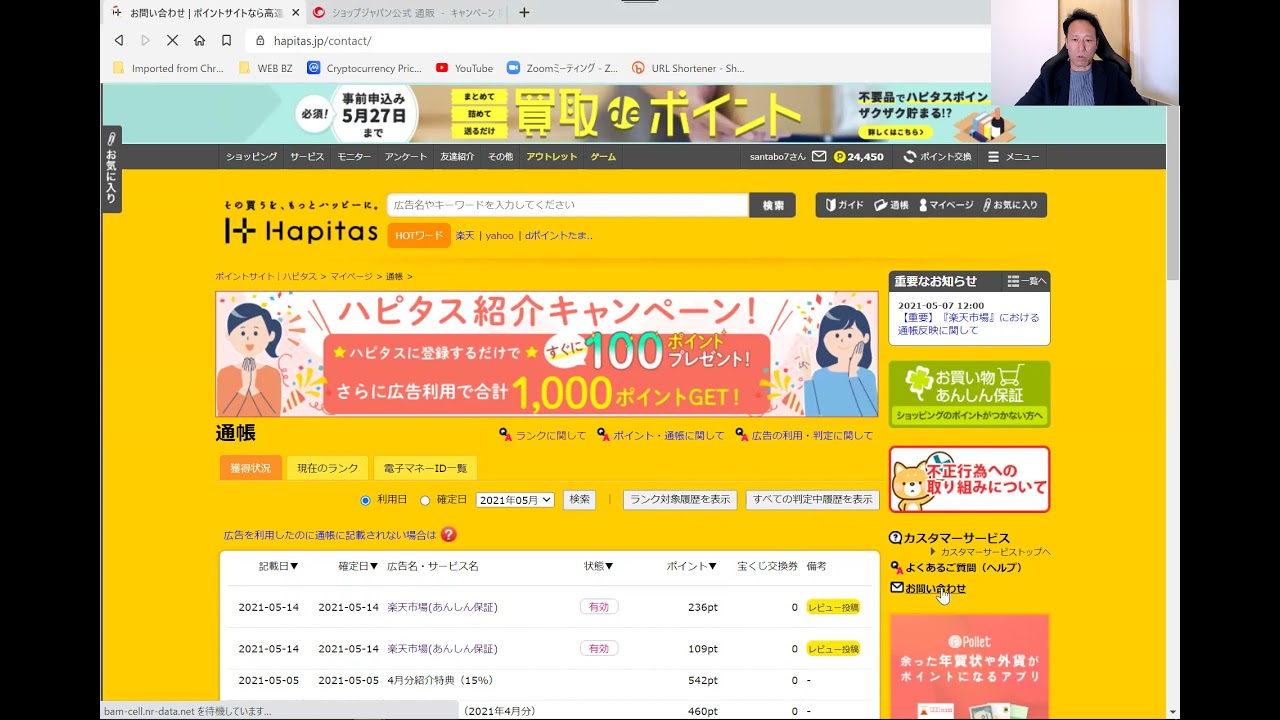Stop page loading with X button

(172, 40)
